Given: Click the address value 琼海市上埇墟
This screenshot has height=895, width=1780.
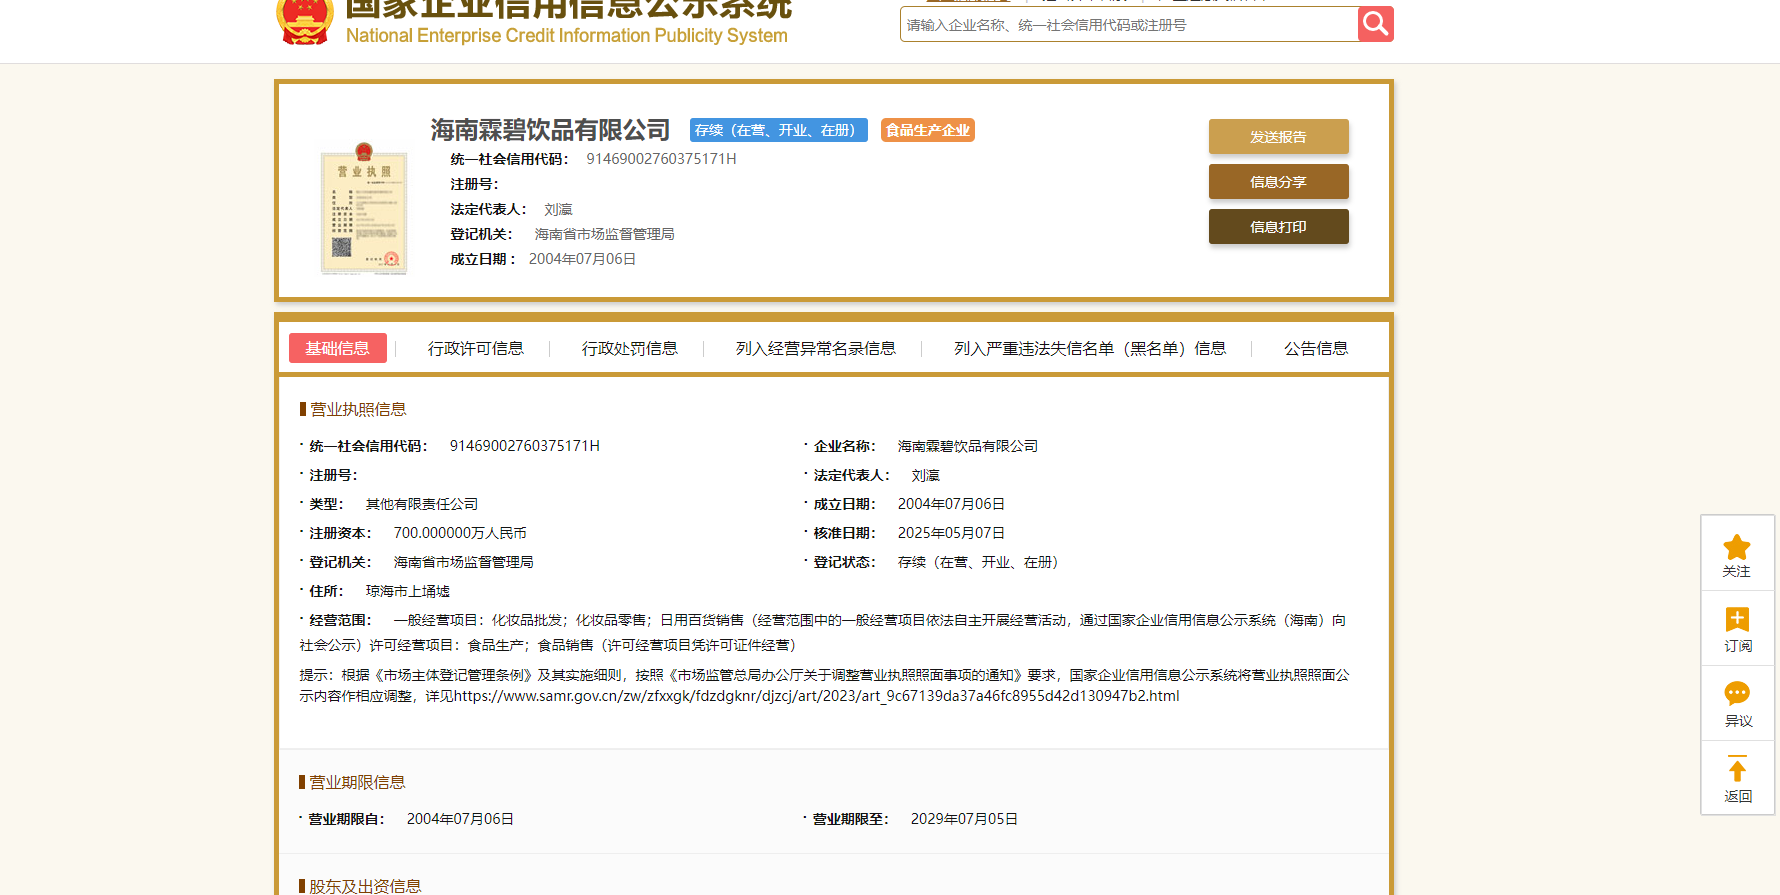Looking at the screenshot, I should (408, 591).
